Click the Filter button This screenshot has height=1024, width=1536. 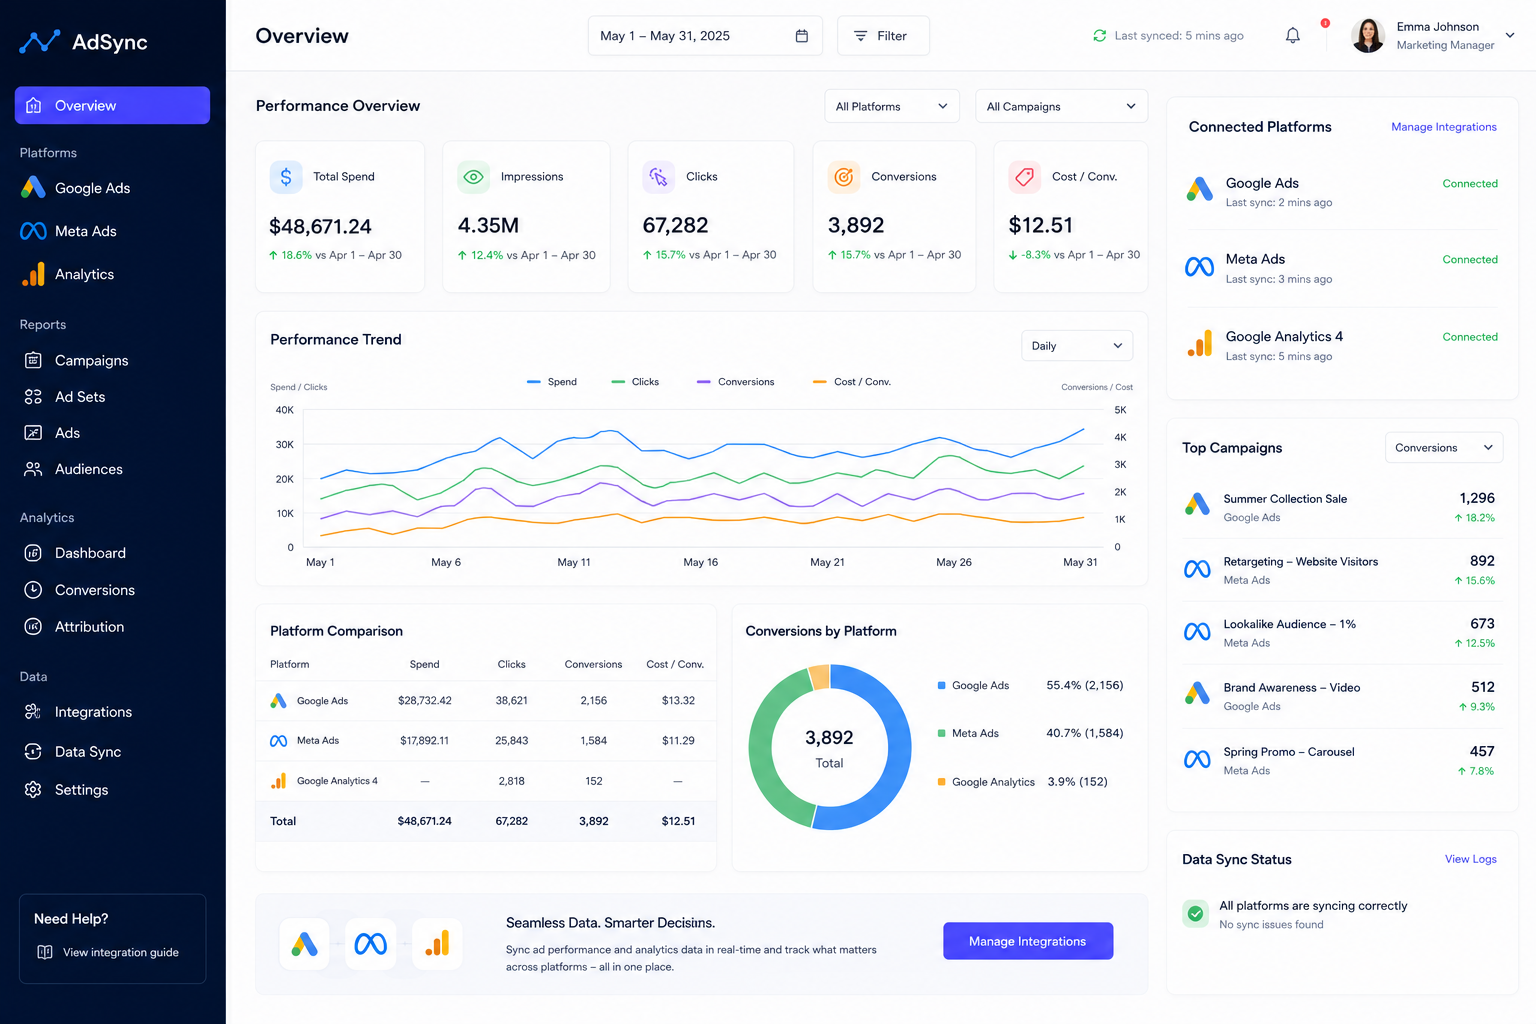(x=883, y=36)
